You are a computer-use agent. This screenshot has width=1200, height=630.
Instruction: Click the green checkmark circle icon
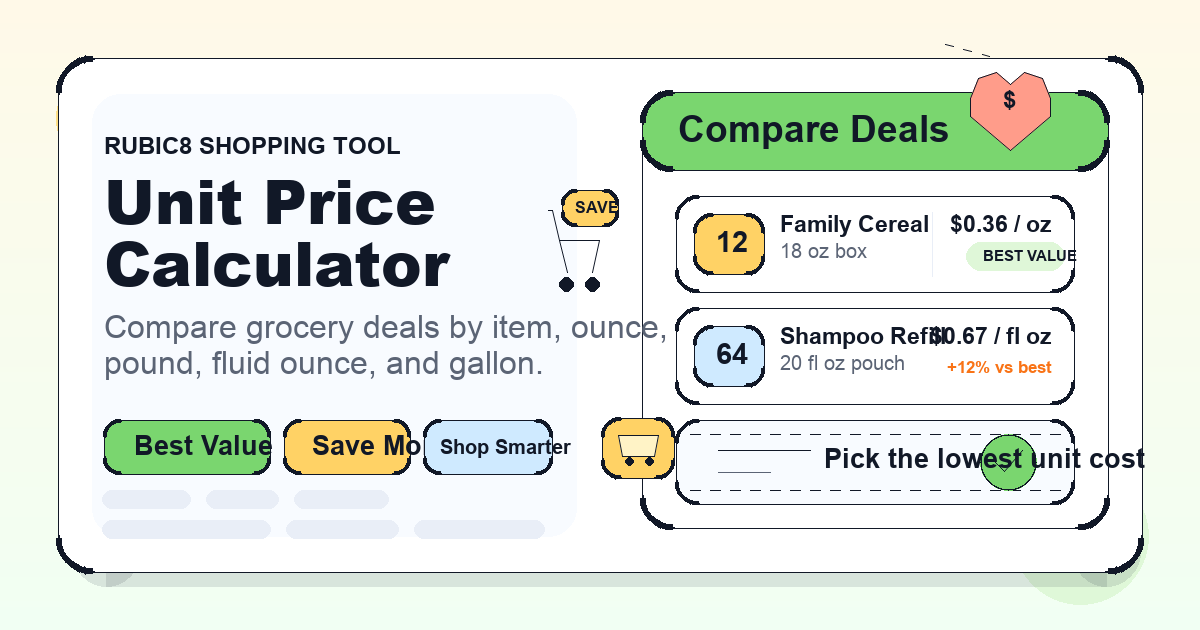[x=1008, y=462]
